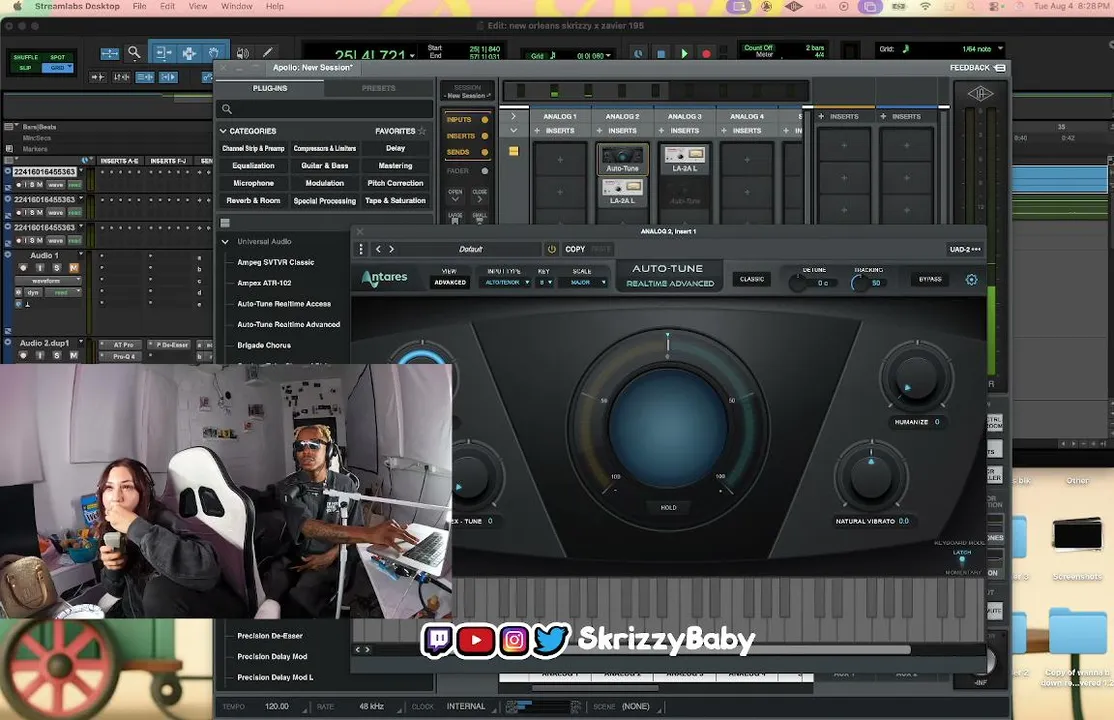Open the Window menu in menu bar
1114x720 pixels.
(237, 6)
